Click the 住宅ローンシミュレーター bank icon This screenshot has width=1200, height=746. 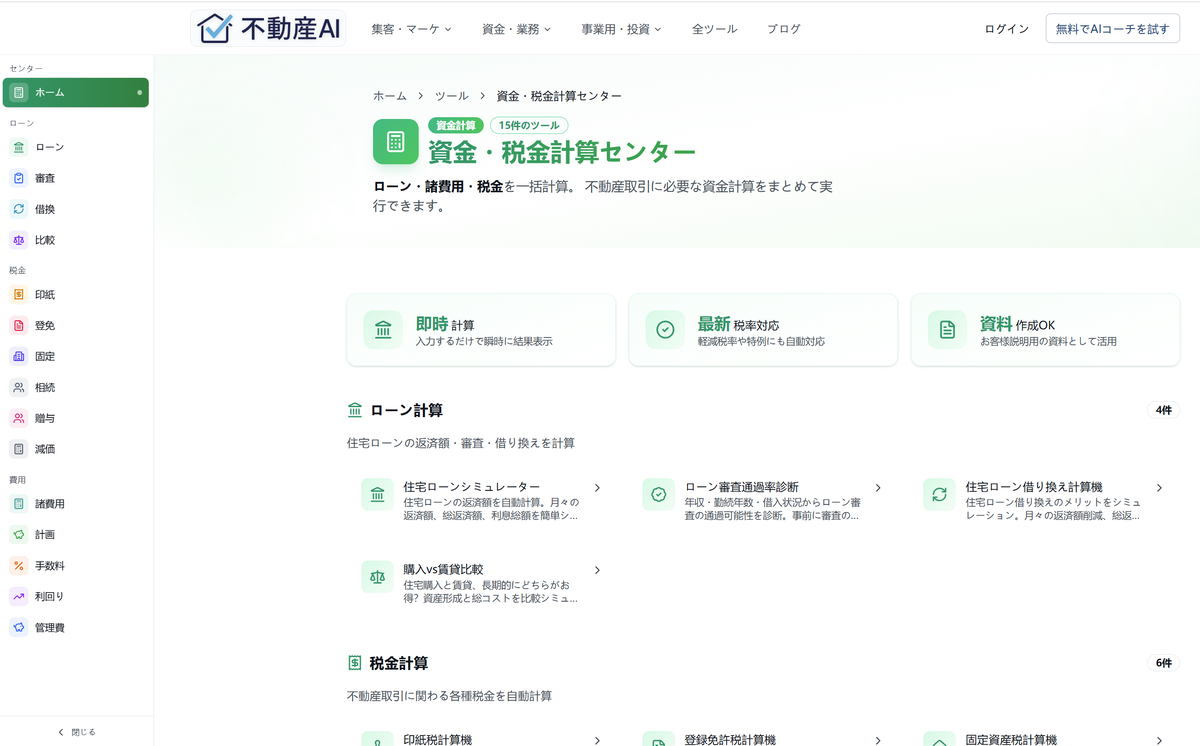(x=377, y=494)
